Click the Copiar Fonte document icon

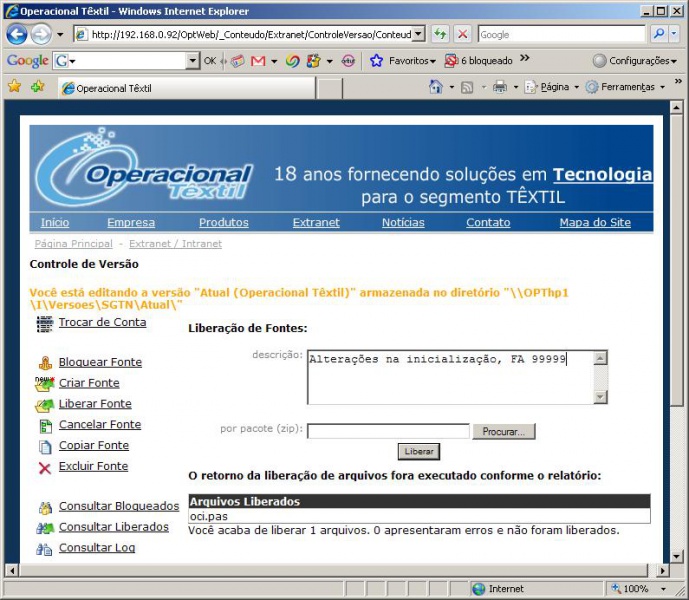44,446
